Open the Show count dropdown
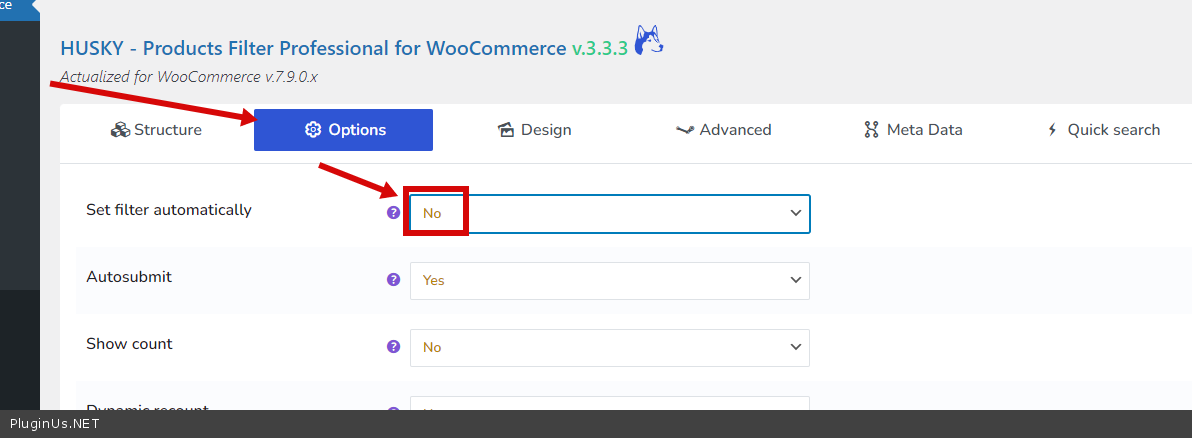Viewport: 1192px width, 438px height. pos(609,347)
